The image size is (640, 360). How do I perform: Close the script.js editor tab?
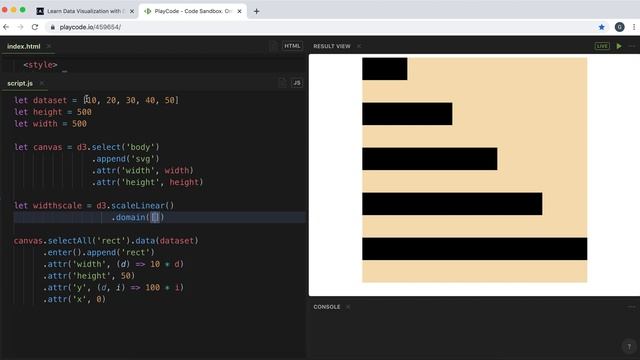click(x=42, y=83)
